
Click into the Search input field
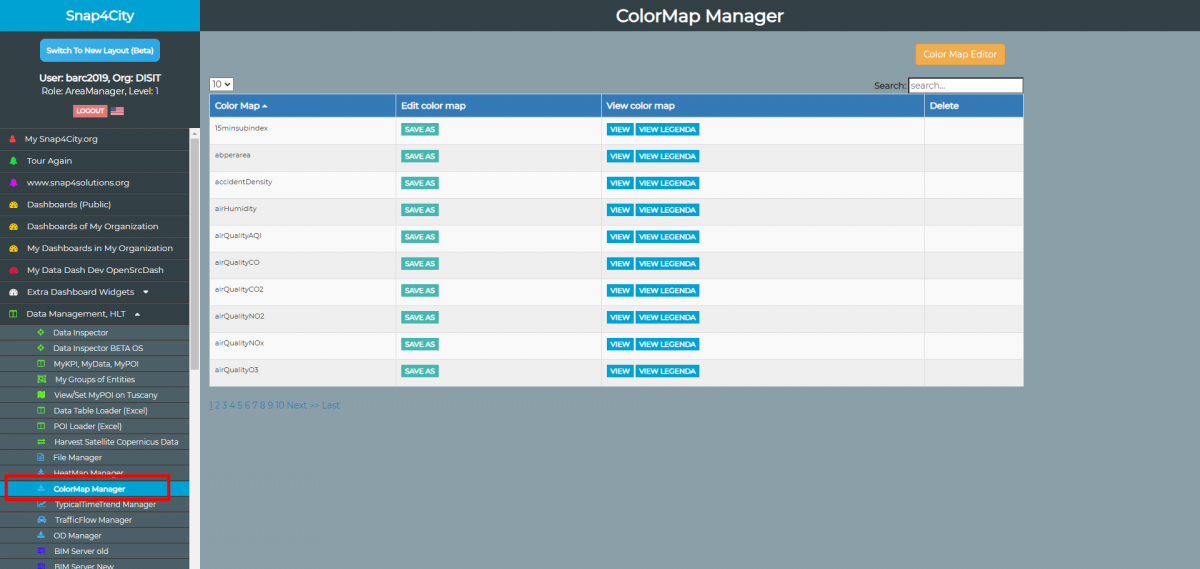coord(965,86)
